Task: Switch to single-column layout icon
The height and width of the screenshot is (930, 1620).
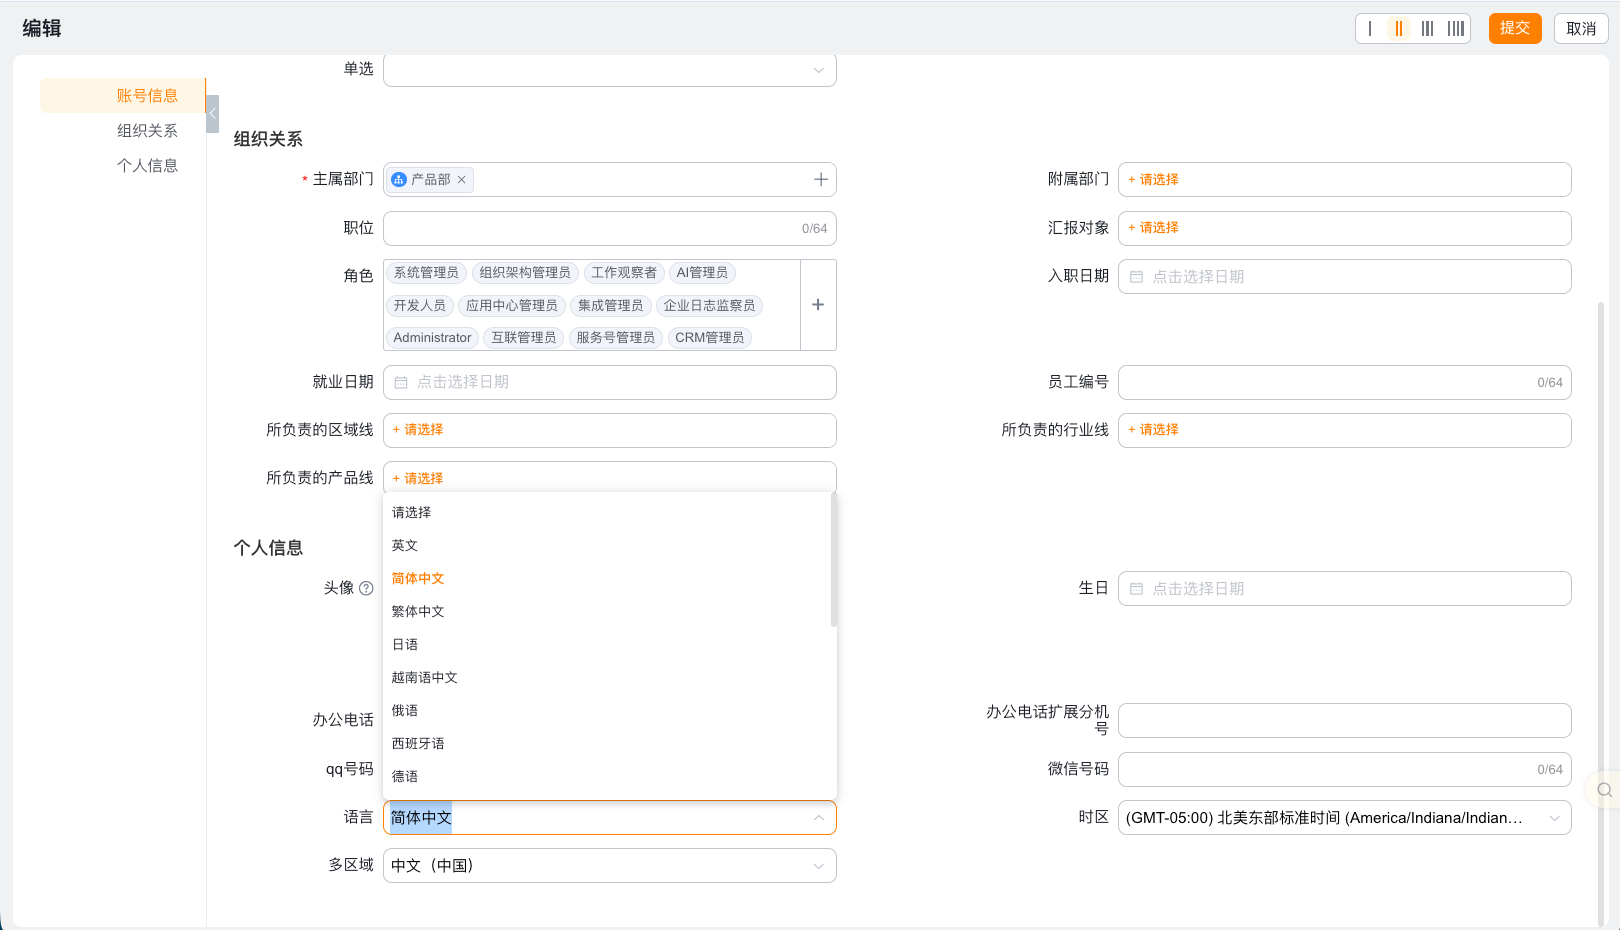Action: pyautogui.click(x=1370, y=29)
